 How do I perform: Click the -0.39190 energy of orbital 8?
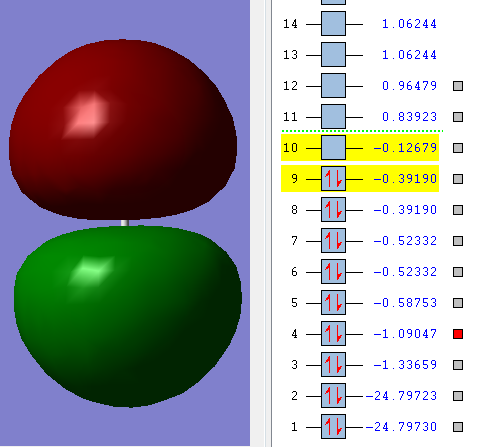coord(405,210)
